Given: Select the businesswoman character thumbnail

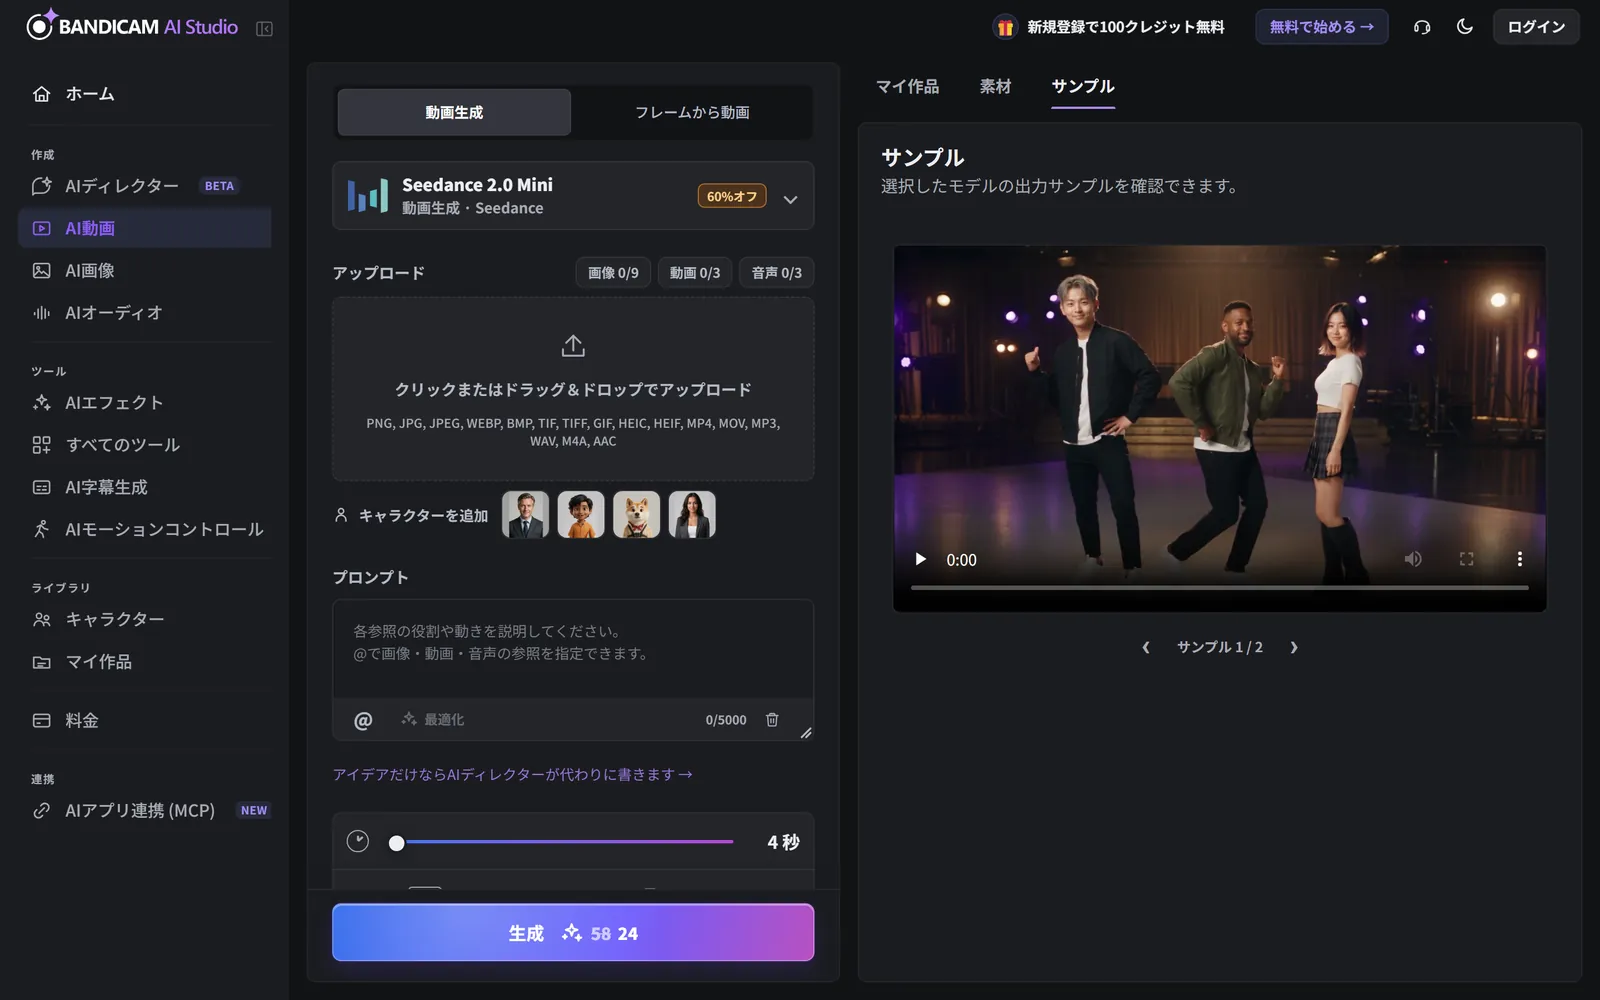Looking at the screenshot, I should pos(692,515).
